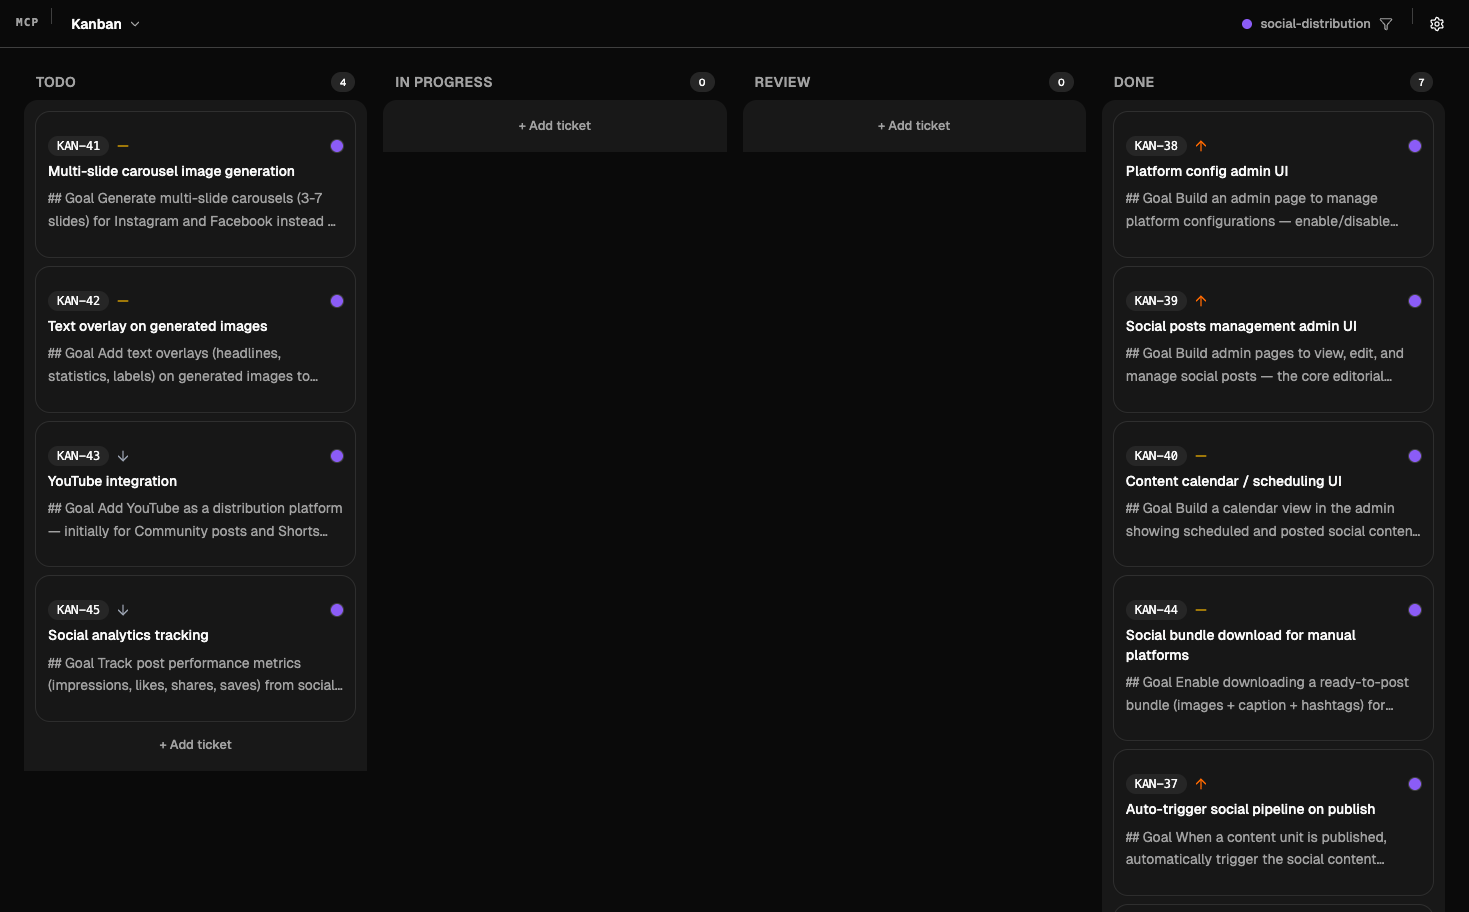1469x912 pixels.
Task: Click the purple dot on KAN-39
Action: [1415, 301]
